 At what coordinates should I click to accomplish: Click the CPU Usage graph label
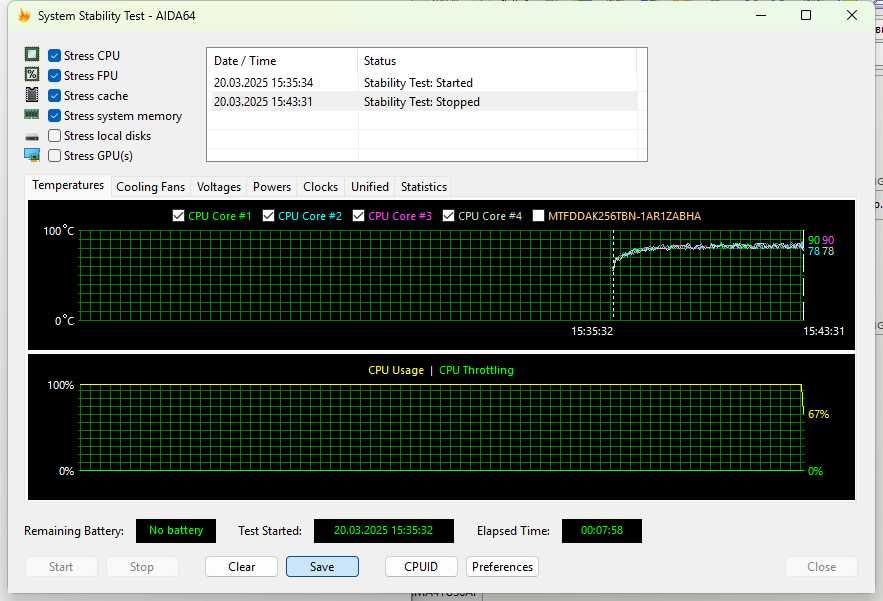point(396,370)
